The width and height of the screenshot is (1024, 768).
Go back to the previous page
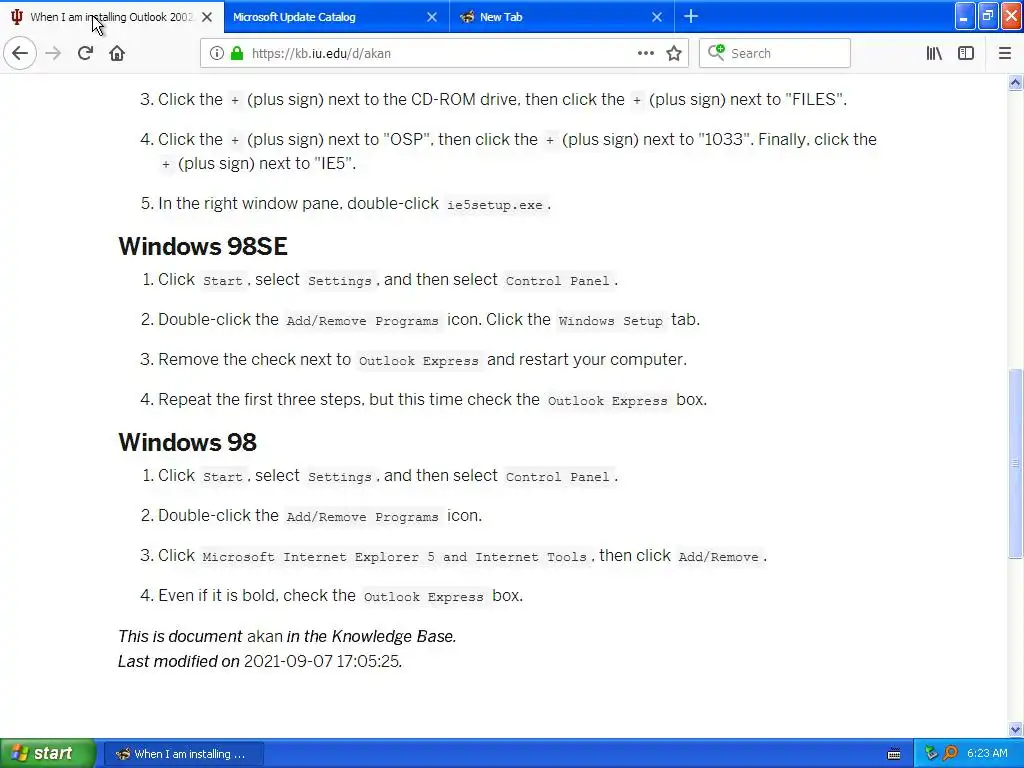coord(20,53)
